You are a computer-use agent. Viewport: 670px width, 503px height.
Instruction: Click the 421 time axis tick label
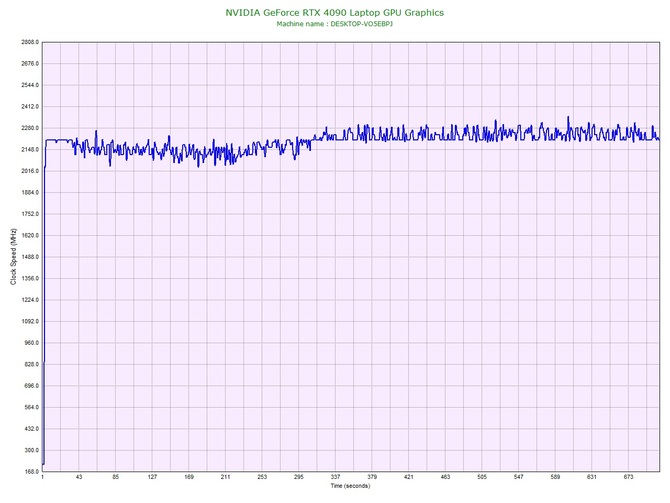click(x=409, y=477)
